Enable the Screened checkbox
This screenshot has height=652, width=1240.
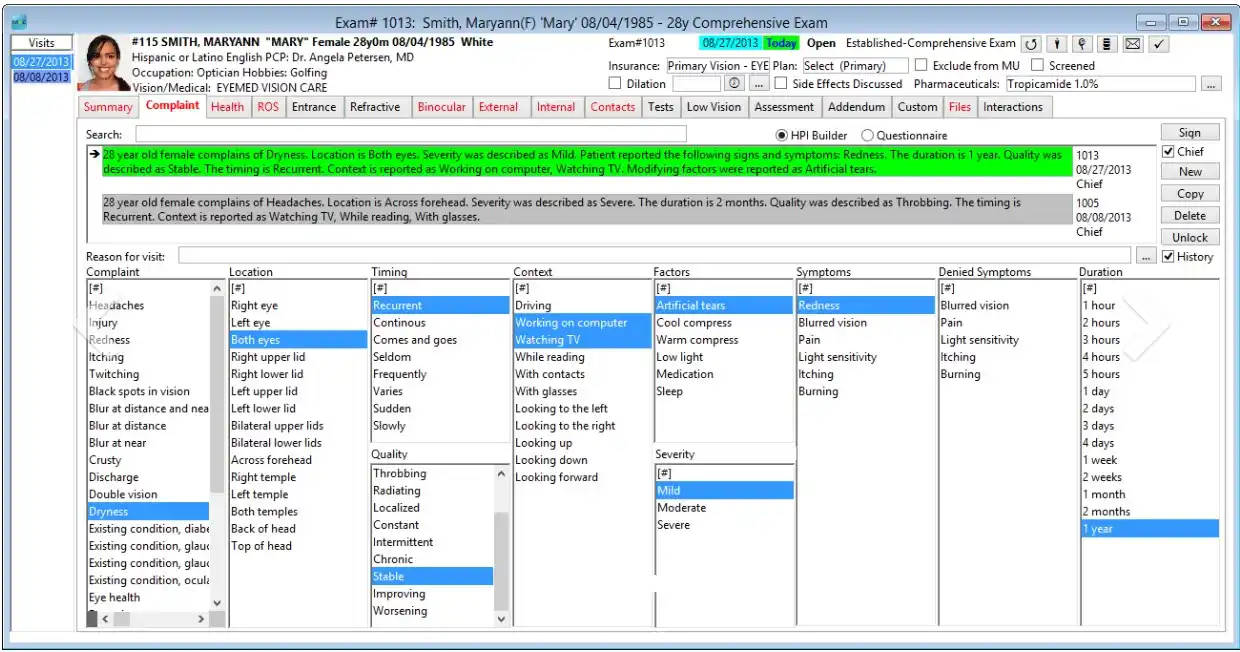(1036, 66)
